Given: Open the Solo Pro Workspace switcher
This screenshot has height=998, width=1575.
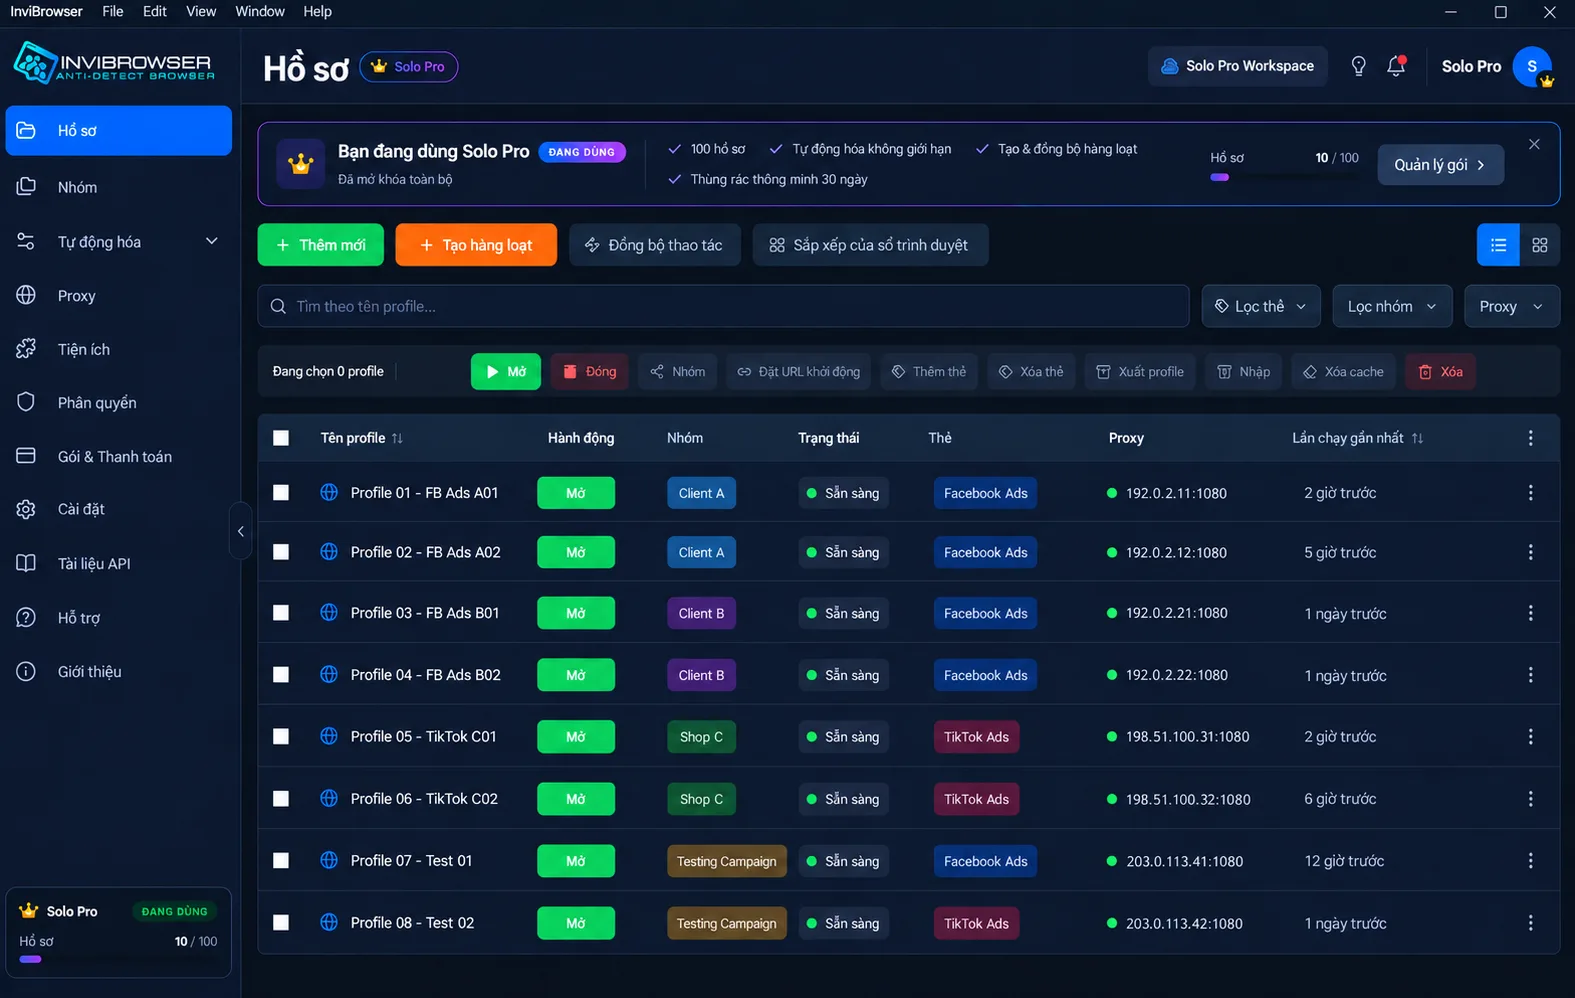Looking at the screenshot, I should point(1238,66).
